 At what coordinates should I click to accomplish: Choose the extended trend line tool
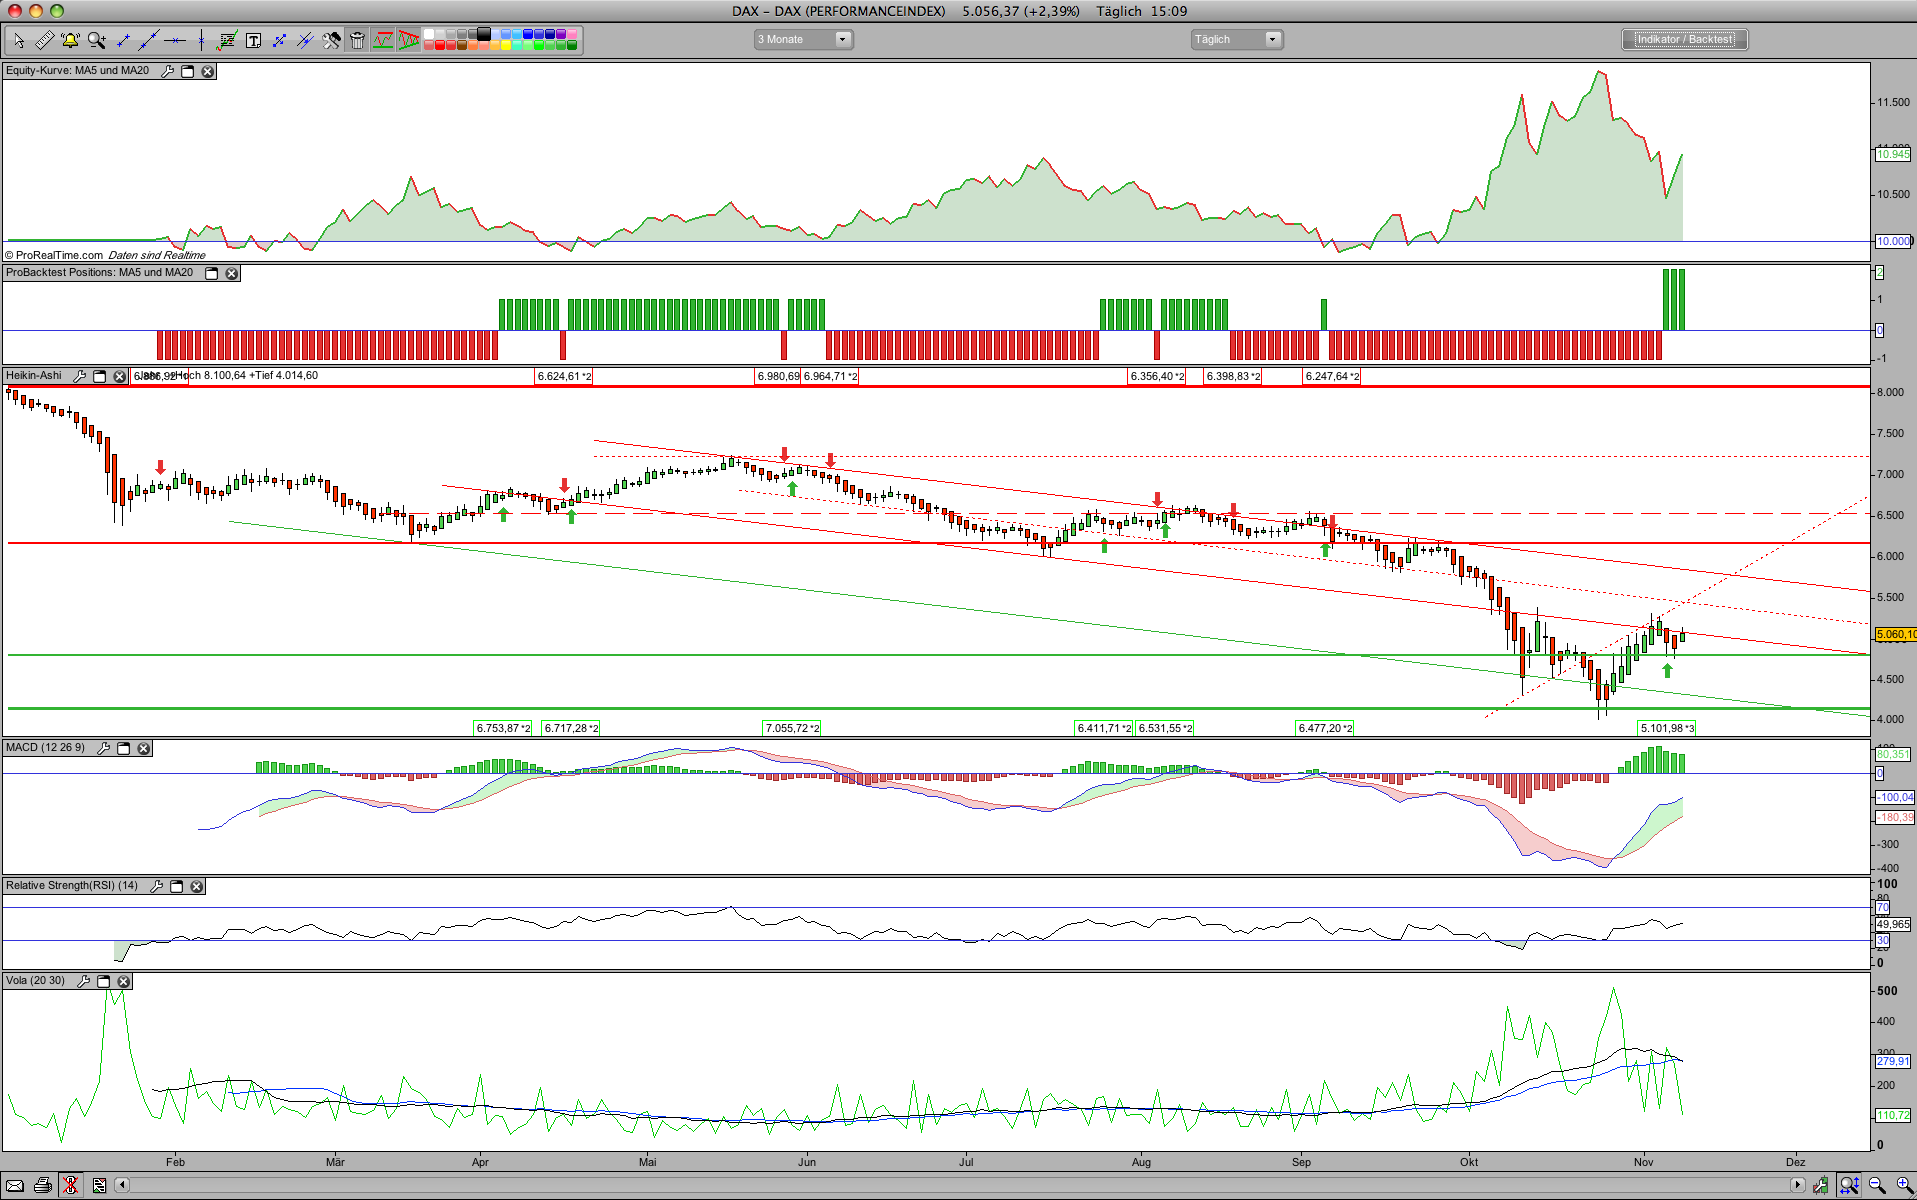149,40
